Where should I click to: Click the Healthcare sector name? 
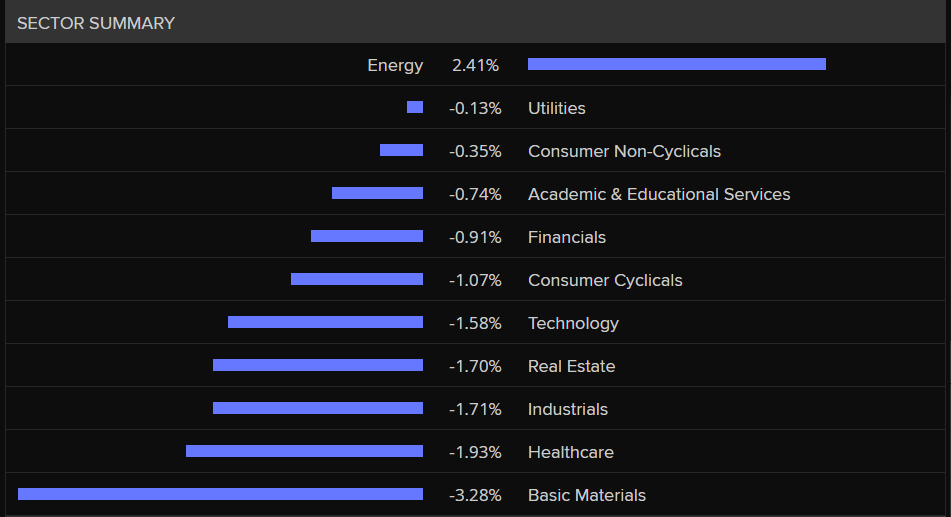[571, 452]
